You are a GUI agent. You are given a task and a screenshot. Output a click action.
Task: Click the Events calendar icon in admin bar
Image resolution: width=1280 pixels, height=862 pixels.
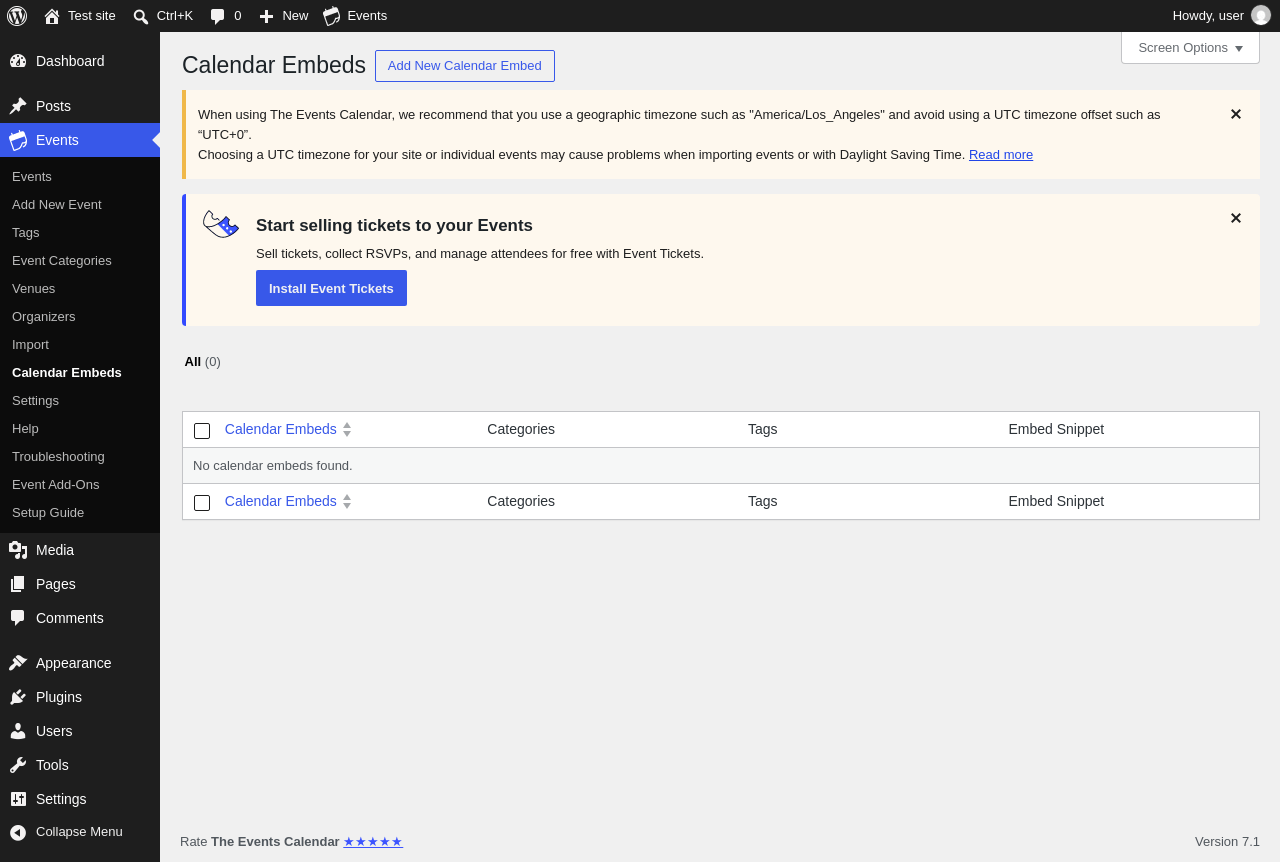(x=331, y=16)
